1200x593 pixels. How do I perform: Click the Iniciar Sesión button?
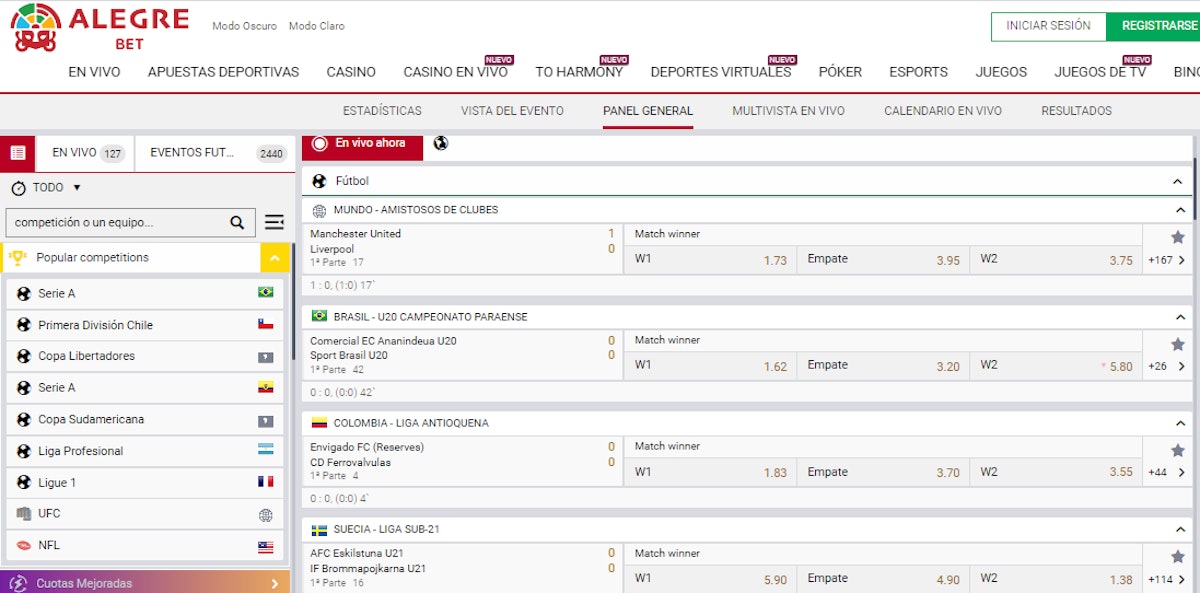1048,26
